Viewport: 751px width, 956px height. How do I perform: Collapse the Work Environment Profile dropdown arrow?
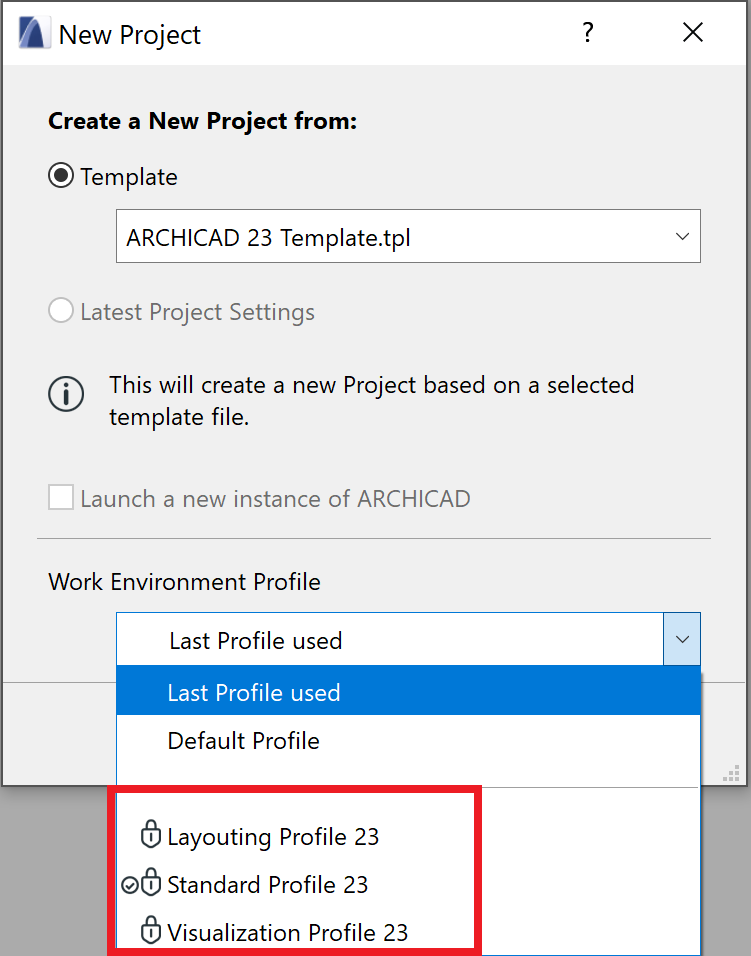tap(682, 640)
